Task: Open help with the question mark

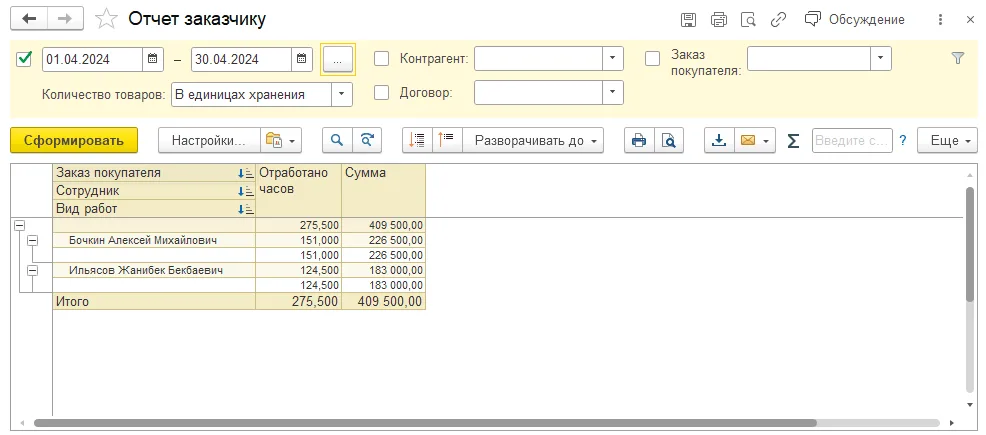Action: click(x=903, y=141)
